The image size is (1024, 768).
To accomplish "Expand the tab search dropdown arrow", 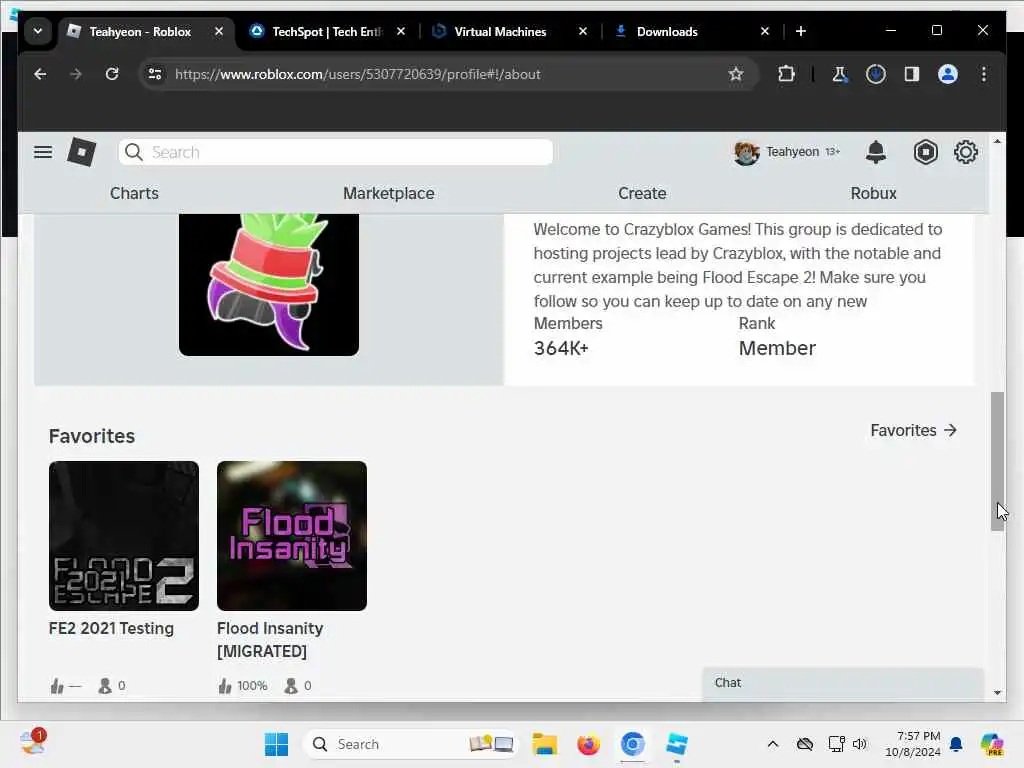I will coord(38,31).
